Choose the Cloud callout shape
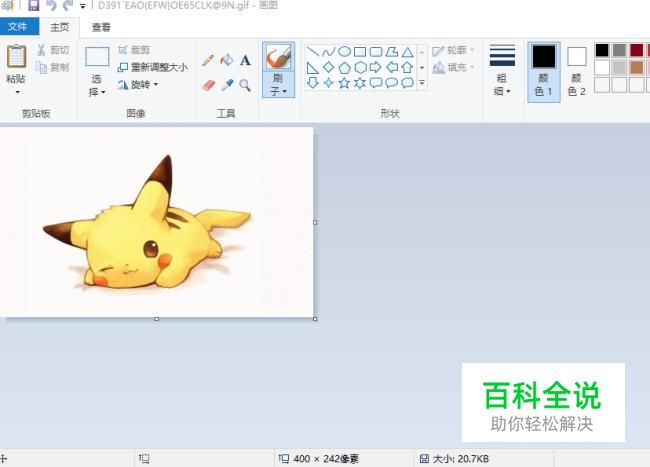Image resolution: width=650 pixels, height=467 pixels. point(407,83)
